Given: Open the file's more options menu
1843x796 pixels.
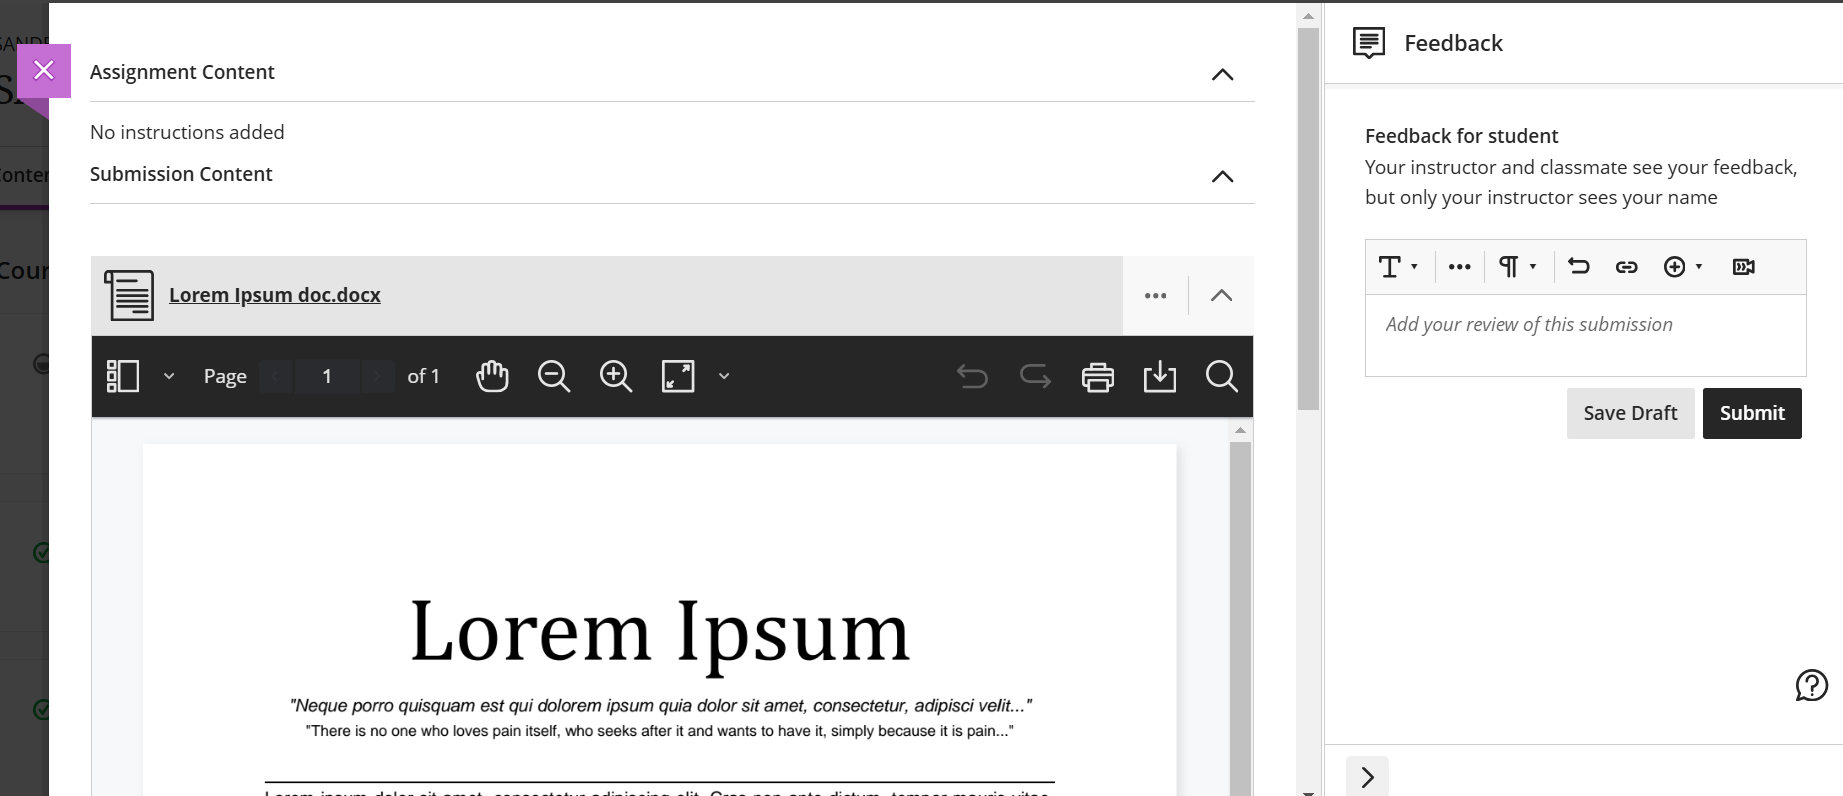Looking at the screenshot, I should coord(1155,295).
